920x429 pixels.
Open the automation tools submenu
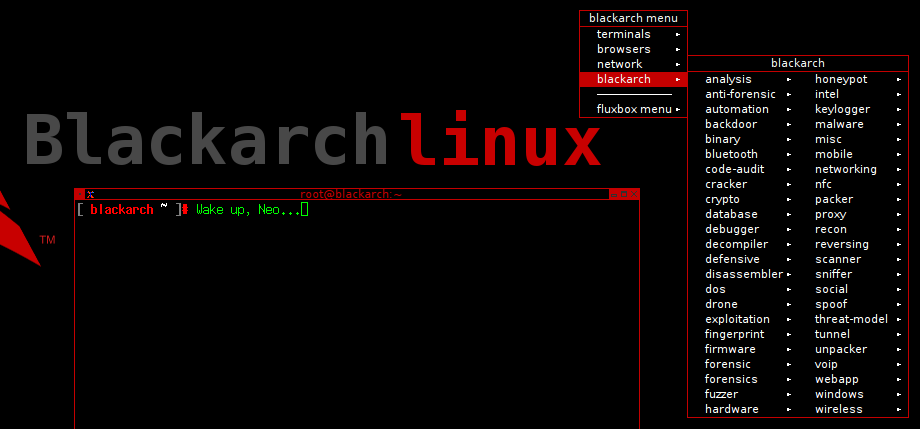coord(743,109)
